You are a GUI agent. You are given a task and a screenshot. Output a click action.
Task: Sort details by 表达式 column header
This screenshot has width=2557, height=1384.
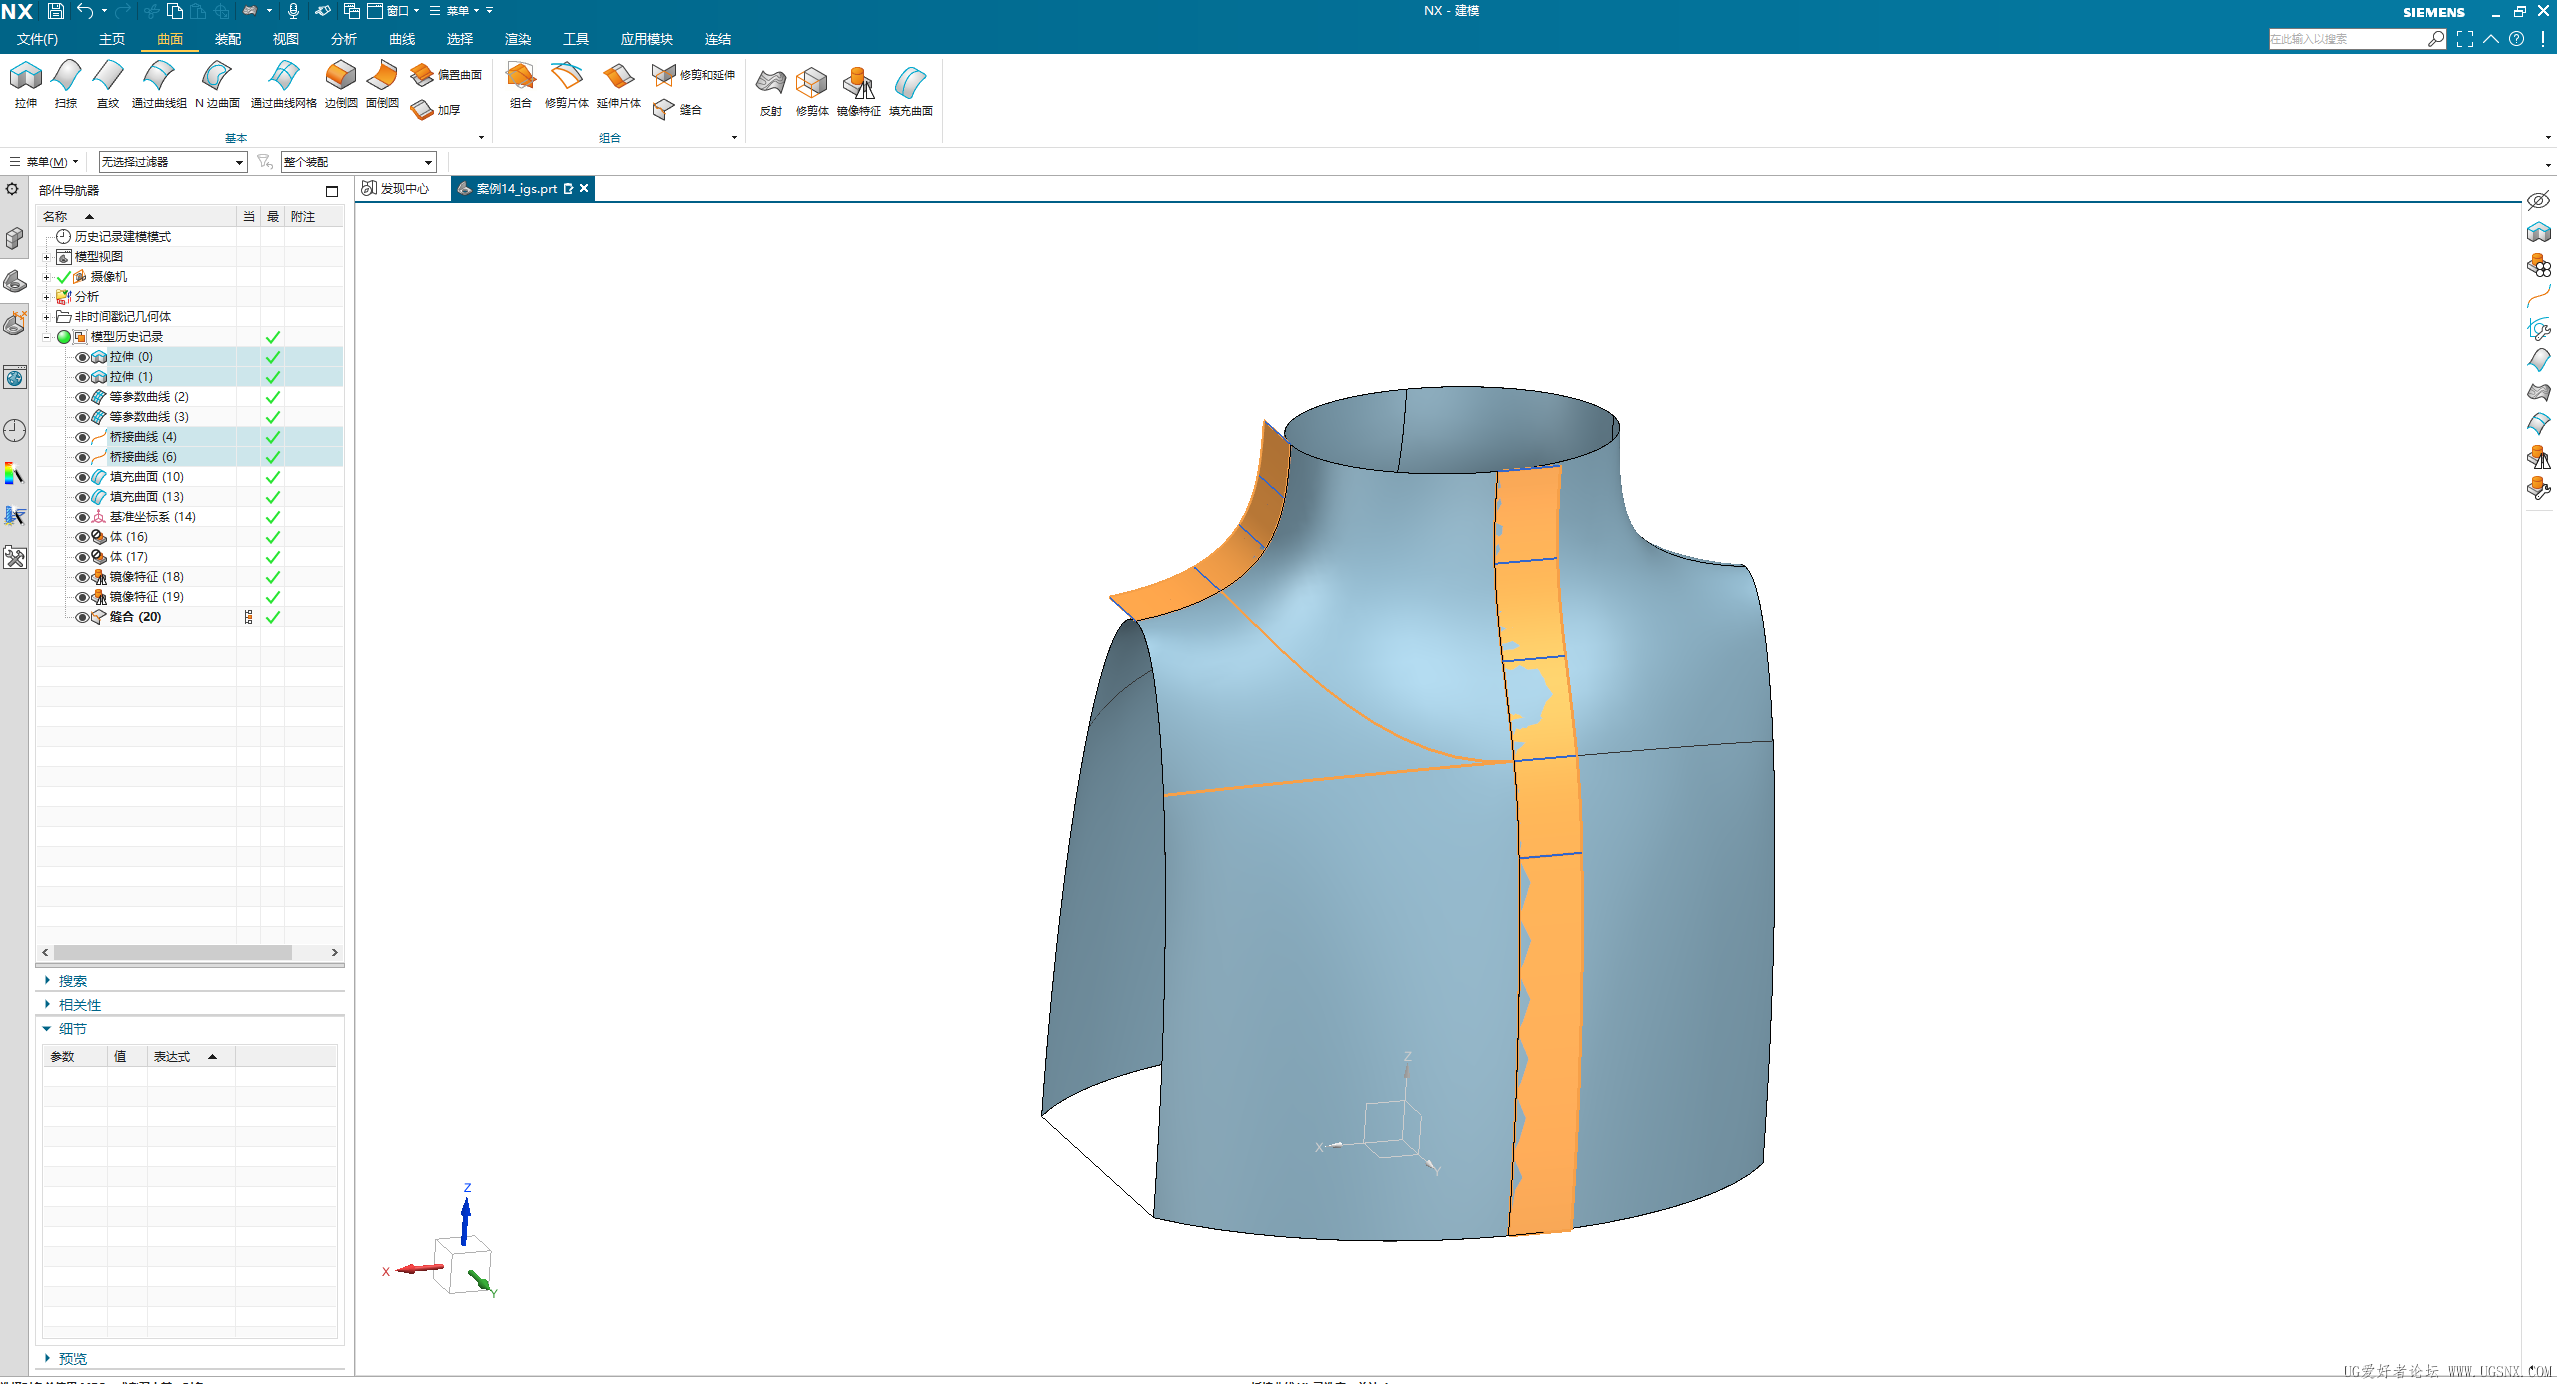pos(190,1057)
